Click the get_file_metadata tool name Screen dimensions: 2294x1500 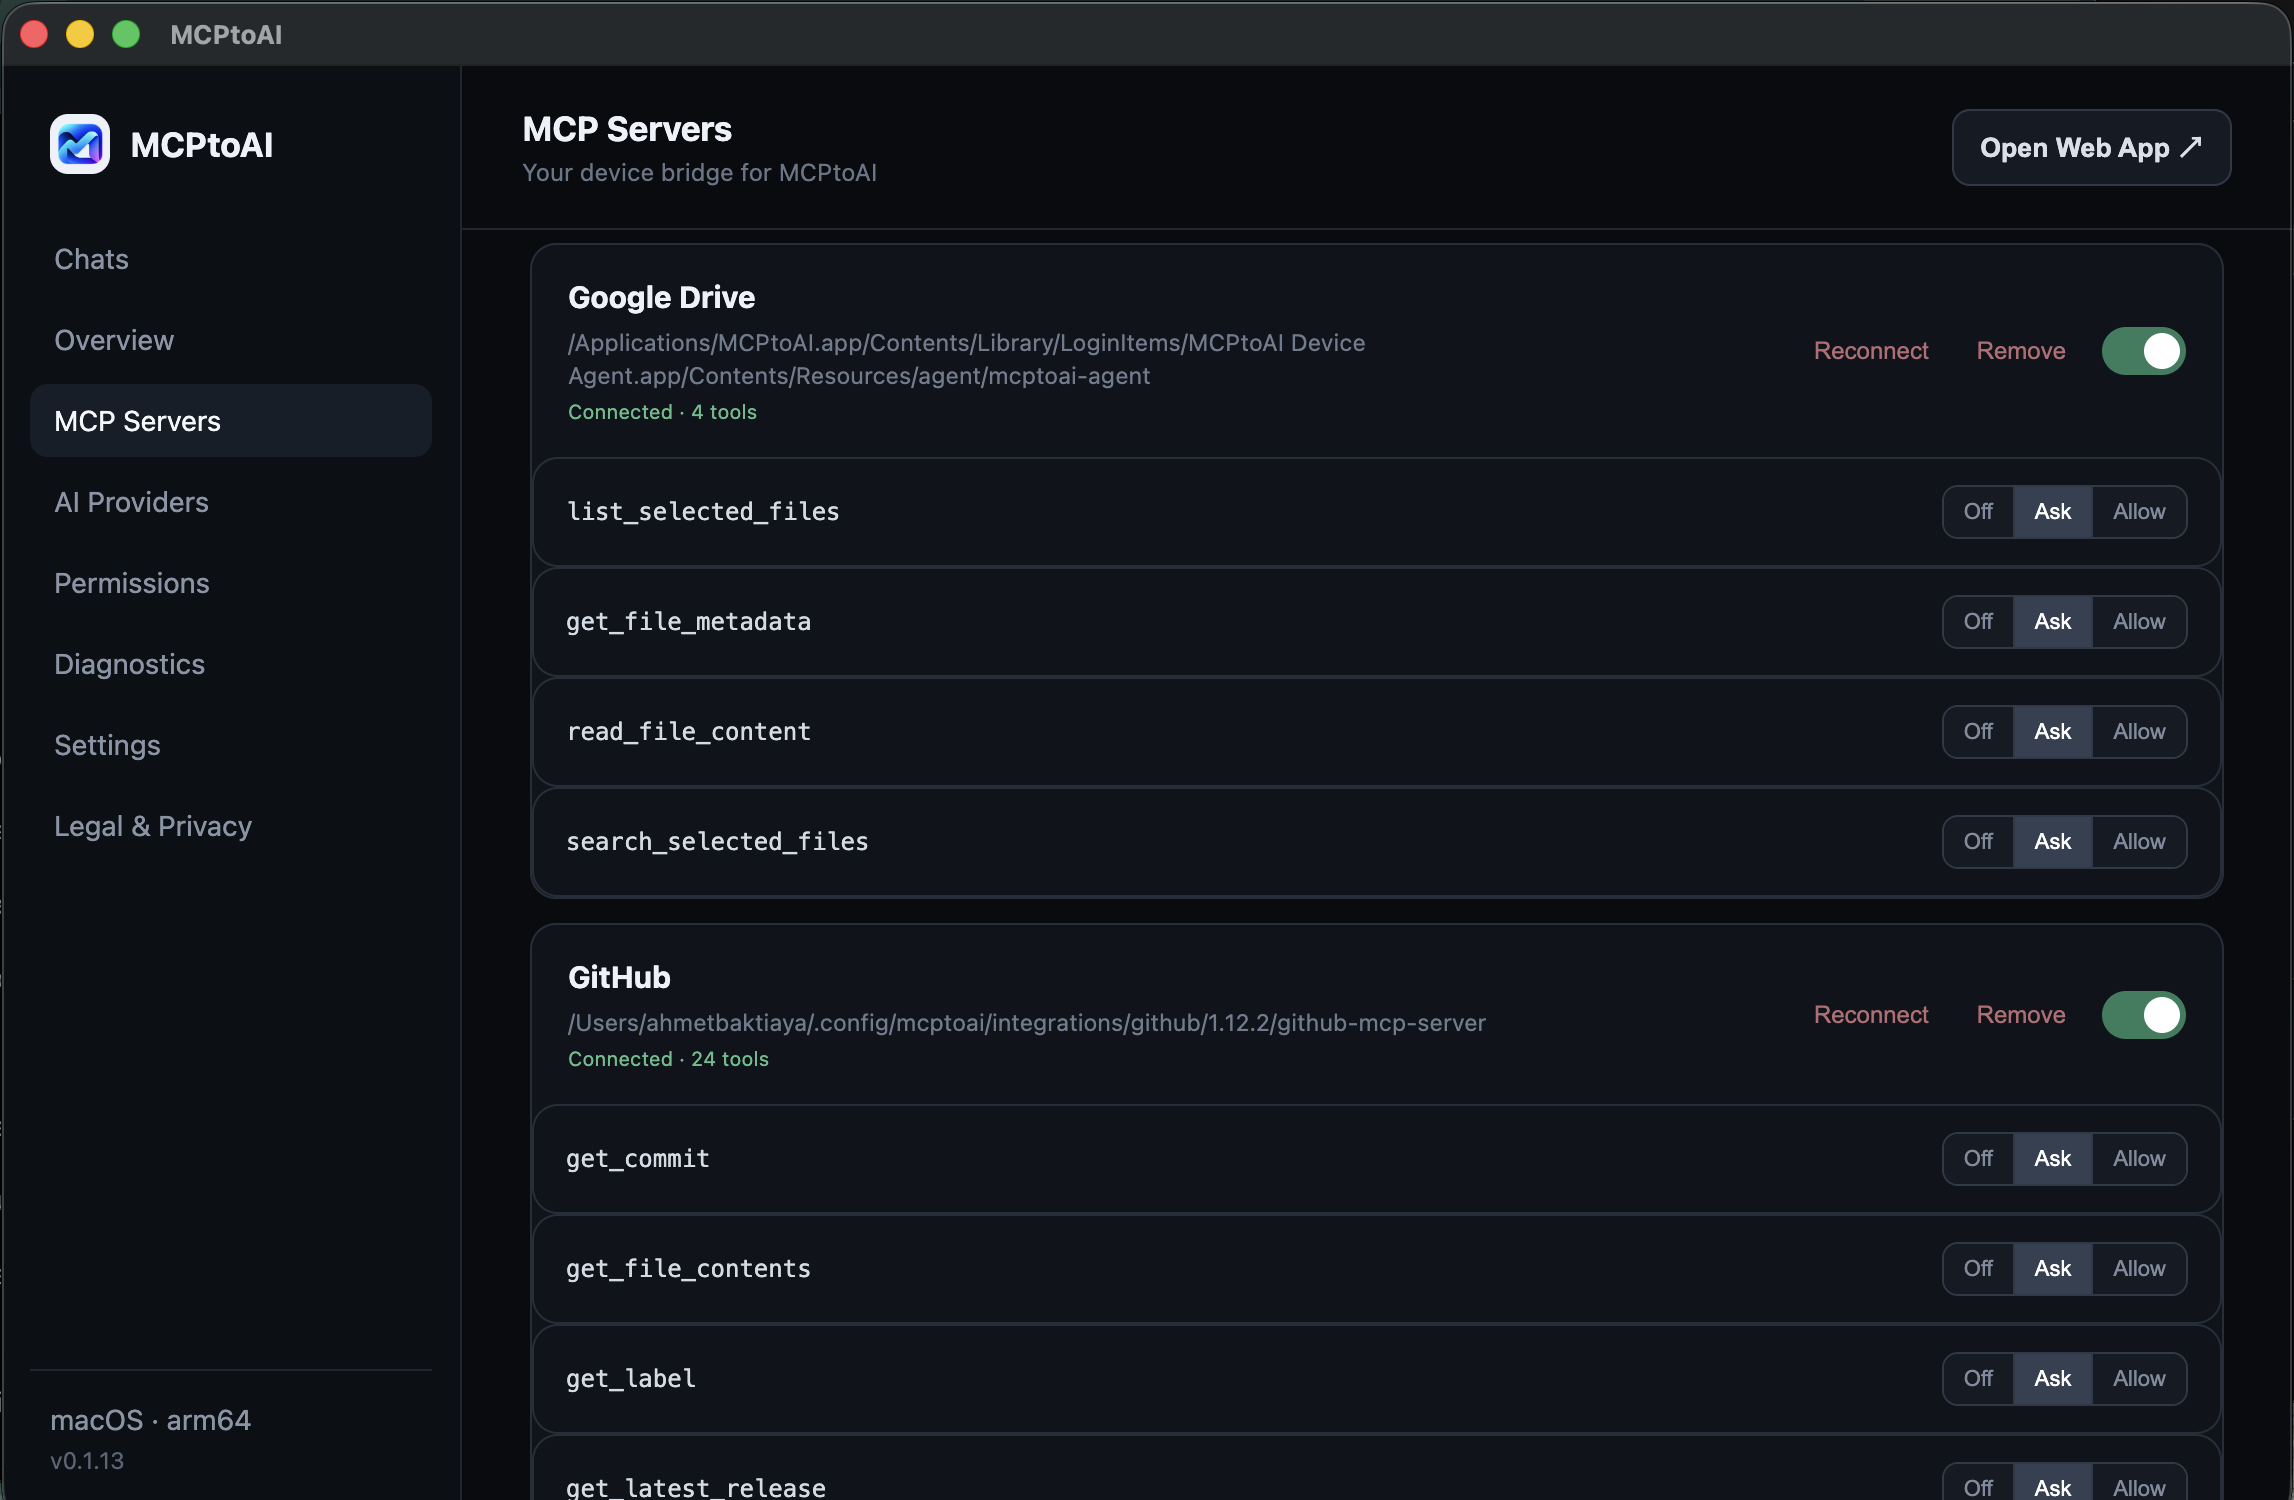pos(688,622)
